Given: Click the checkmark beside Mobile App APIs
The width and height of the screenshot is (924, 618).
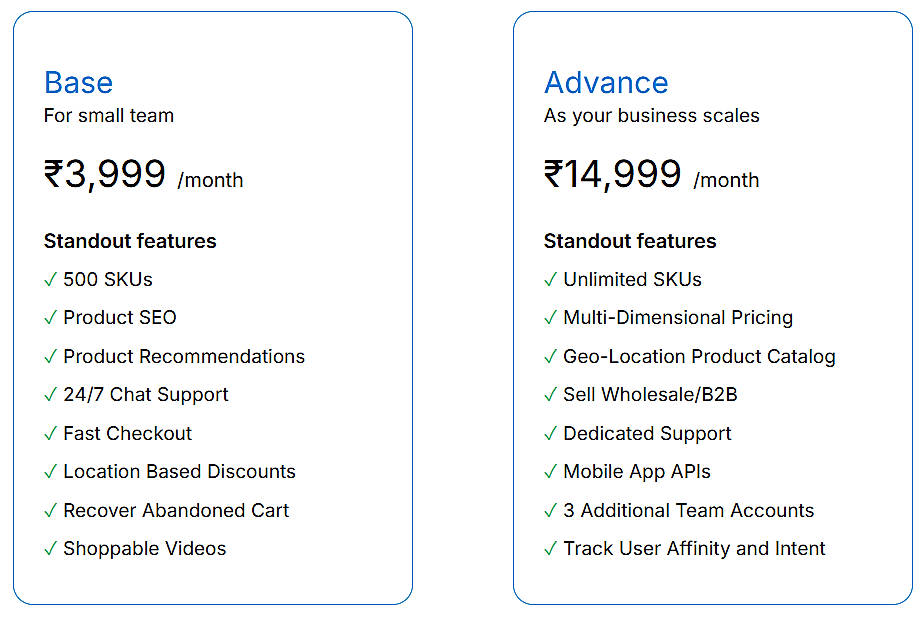Looking at the screenshot, I should coord(551,472).
